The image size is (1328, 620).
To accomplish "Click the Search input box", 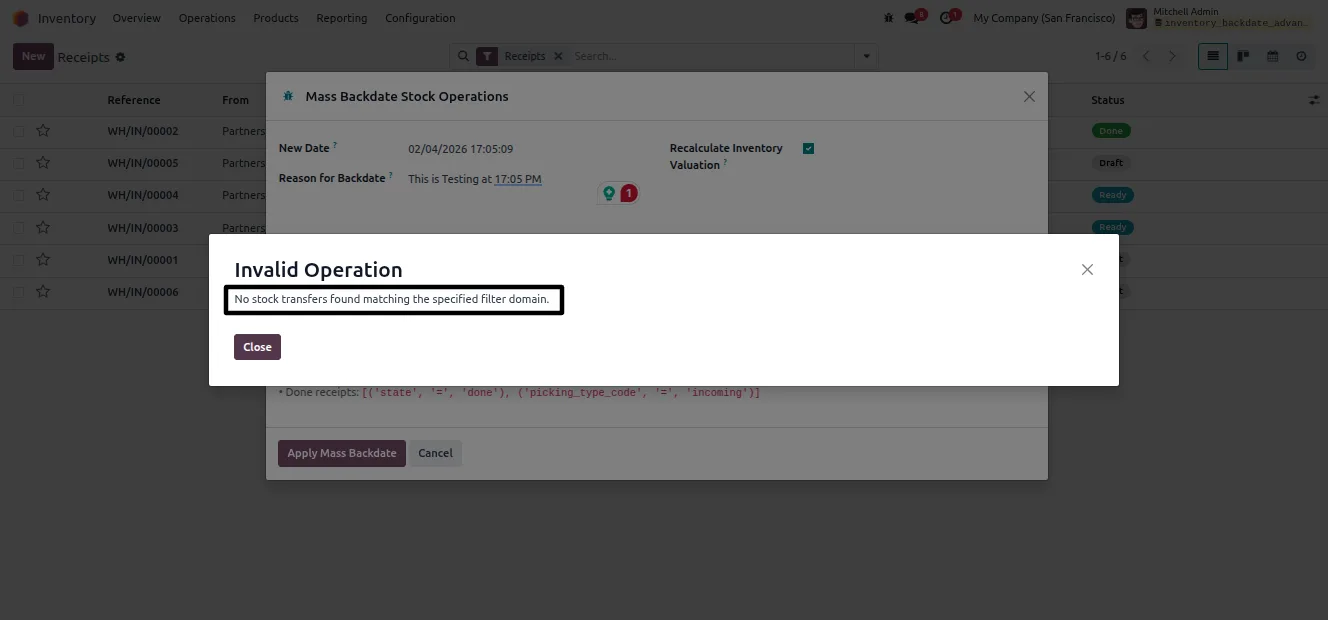I will 711,57.
